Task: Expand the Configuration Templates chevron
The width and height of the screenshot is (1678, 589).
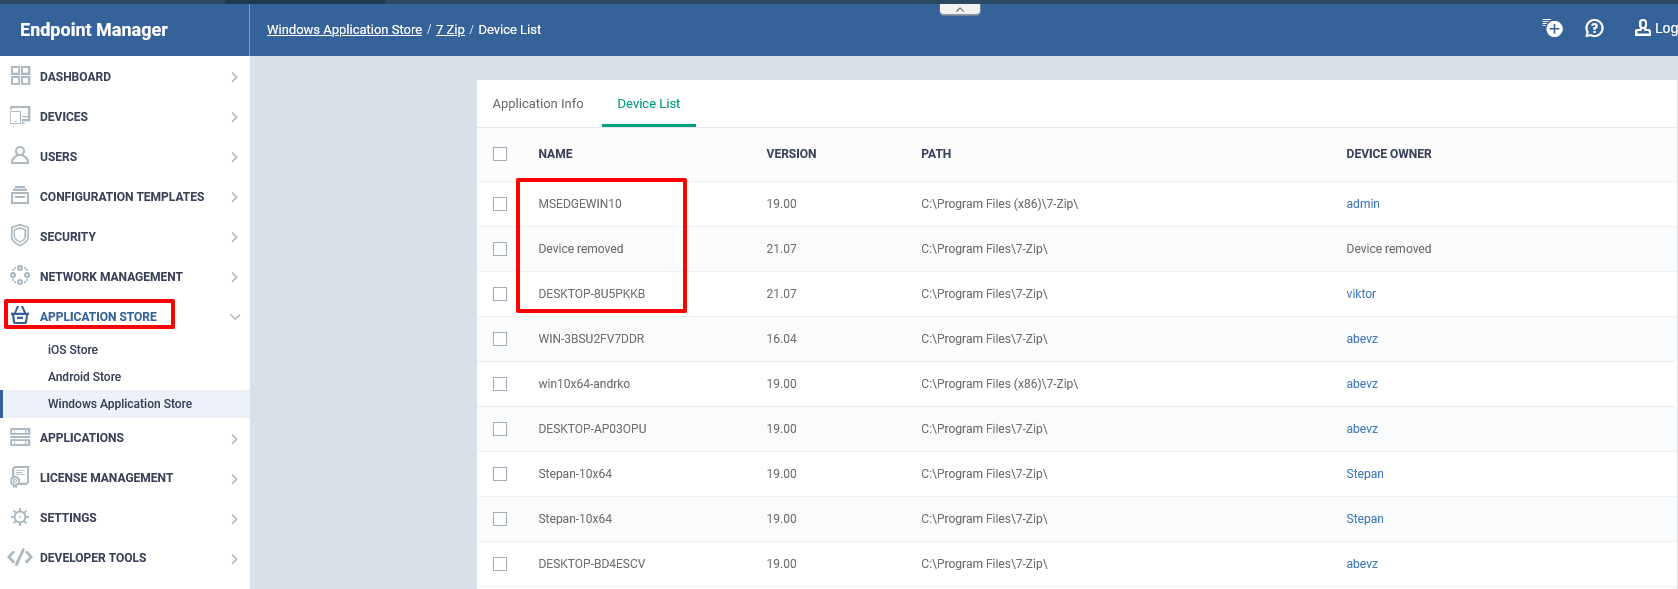Action: click(234, 197)
